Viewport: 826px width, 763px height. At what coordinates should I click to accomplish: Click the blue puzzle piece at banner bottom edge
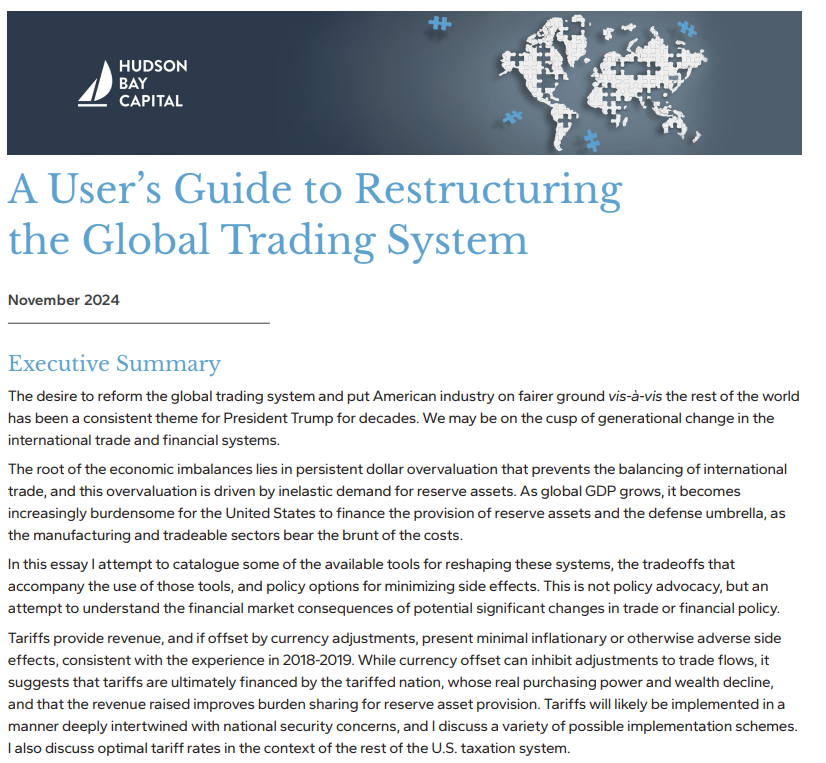(x=591, y=141)
